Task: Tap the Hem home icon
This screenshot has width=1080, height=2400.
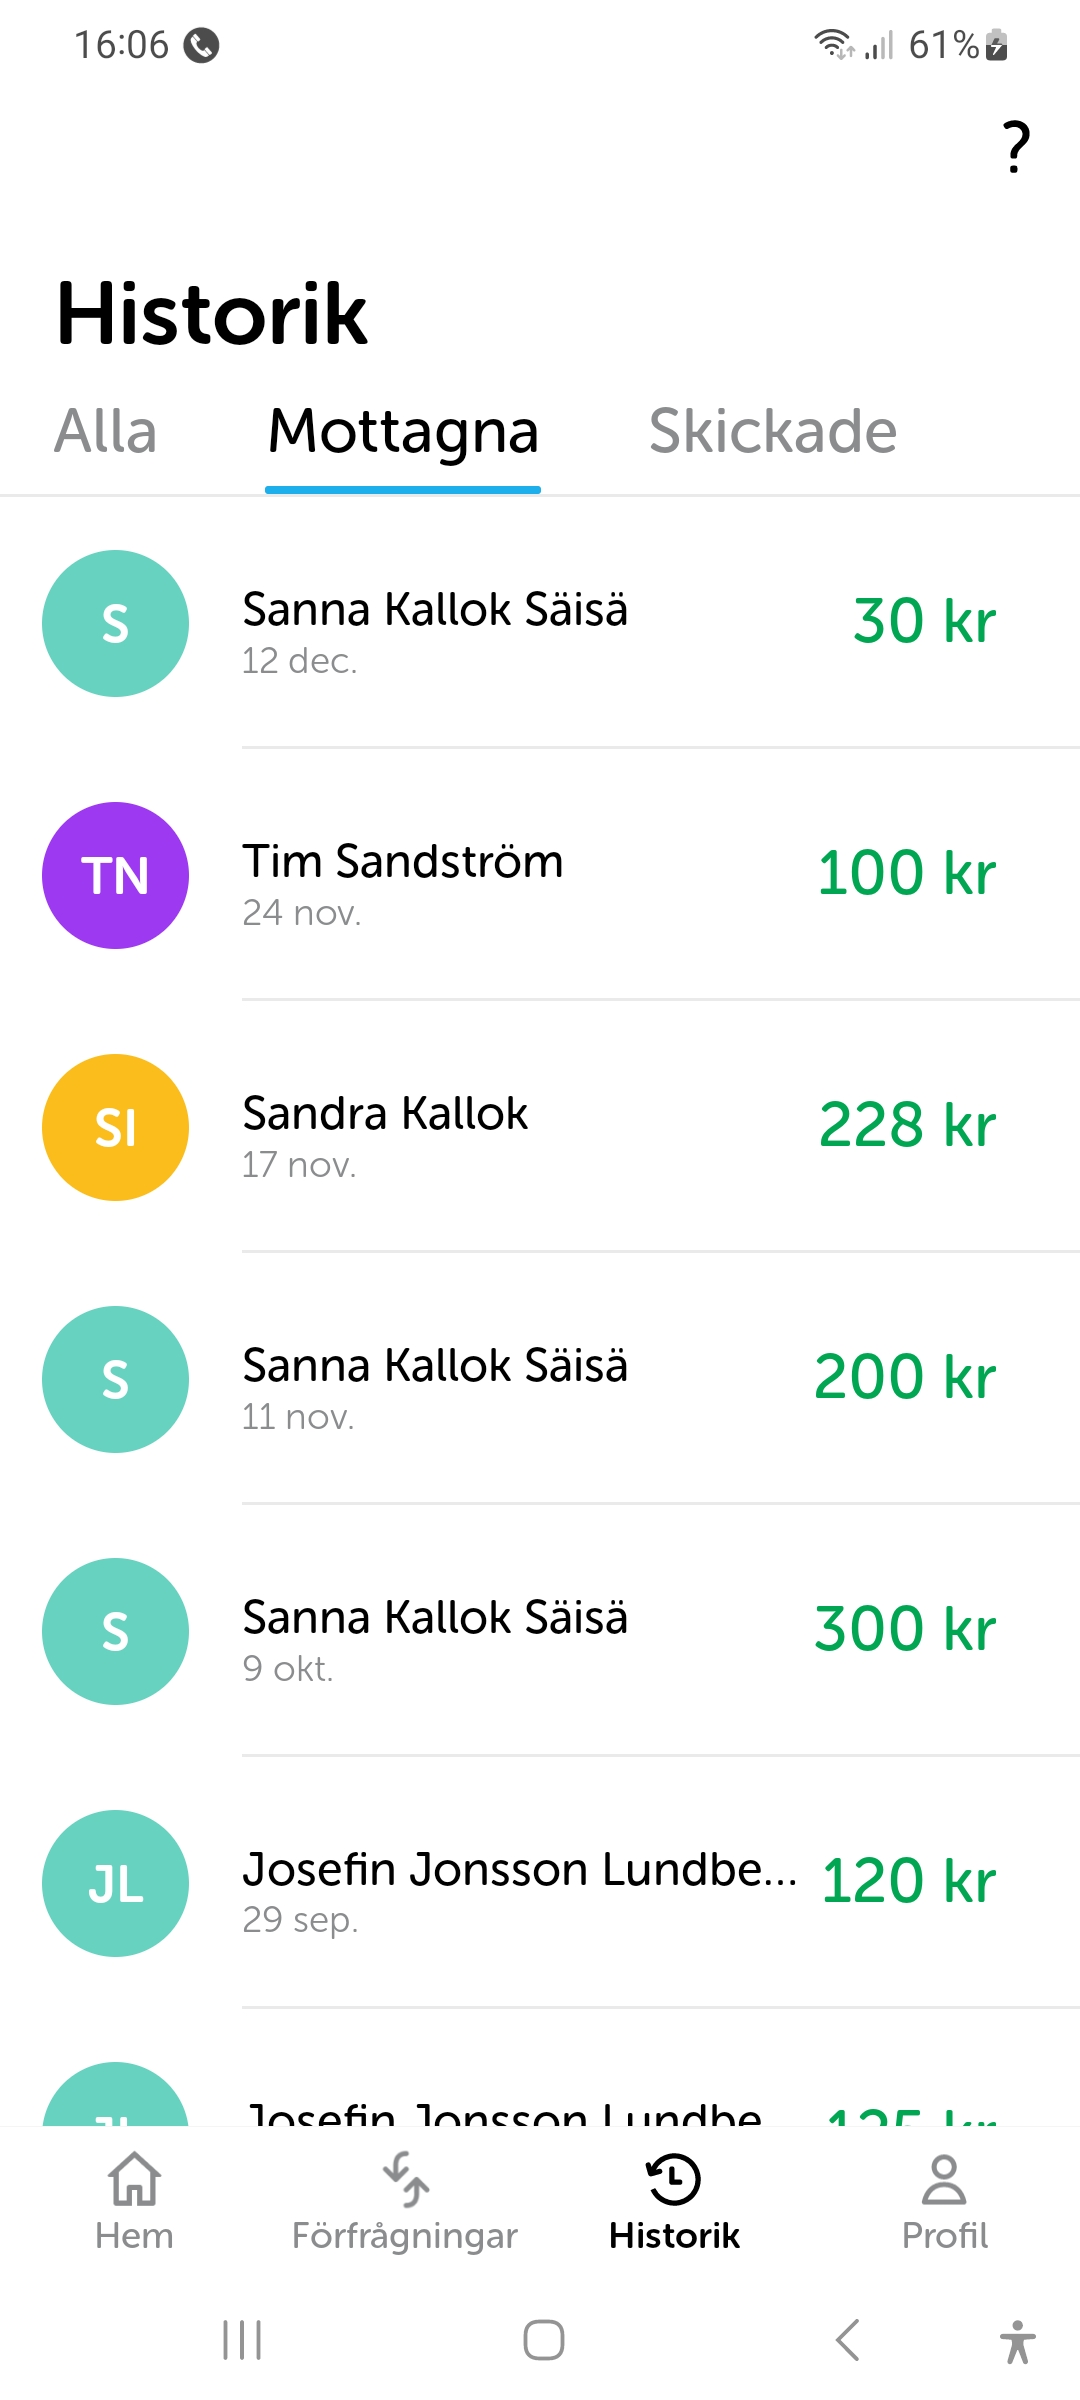Action: [x=134, y=2180]
